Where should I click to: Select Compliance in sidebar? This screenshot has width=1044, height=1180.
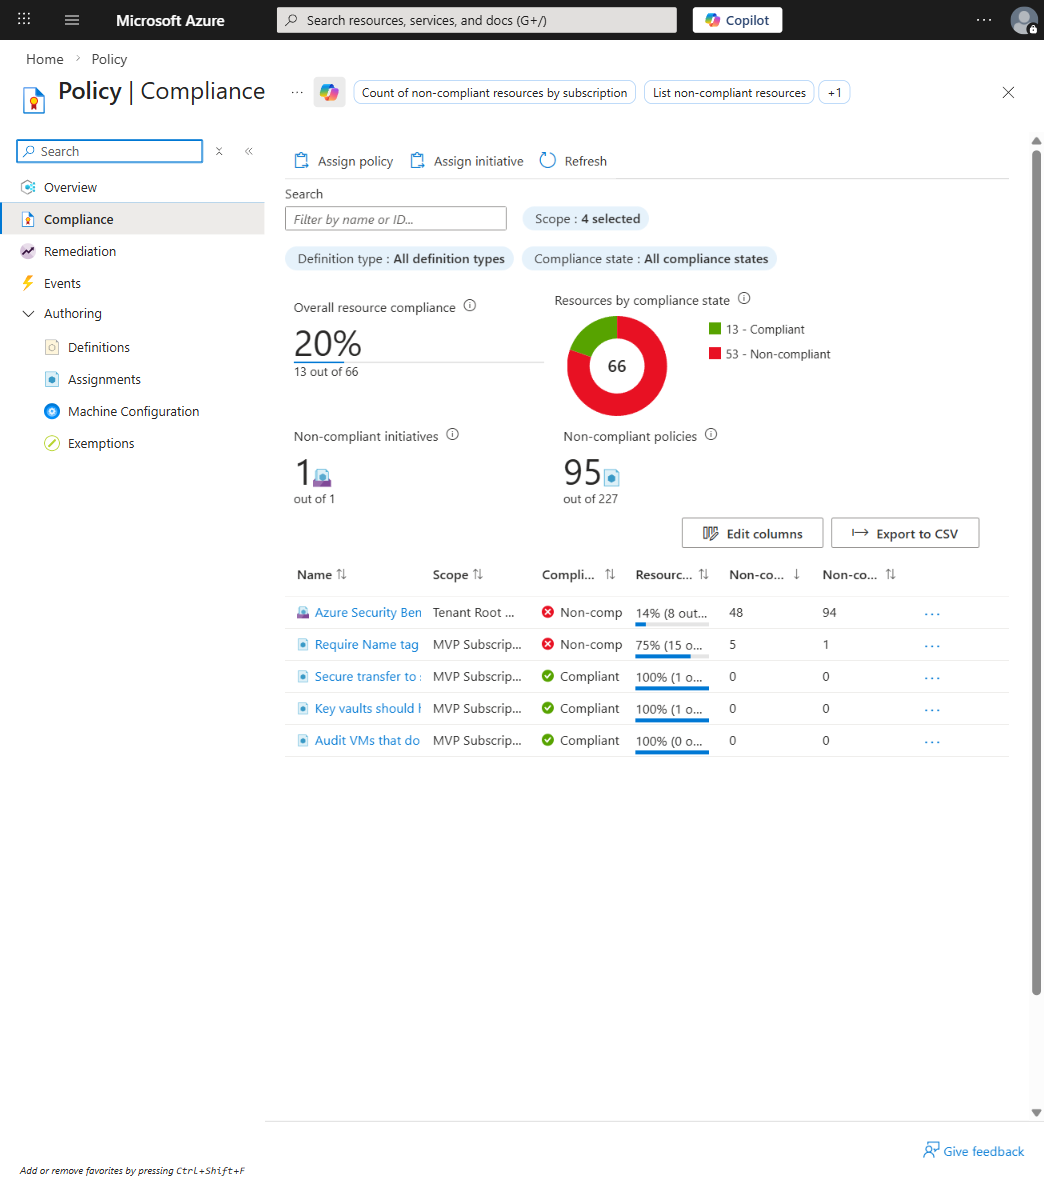click(132, 219)
